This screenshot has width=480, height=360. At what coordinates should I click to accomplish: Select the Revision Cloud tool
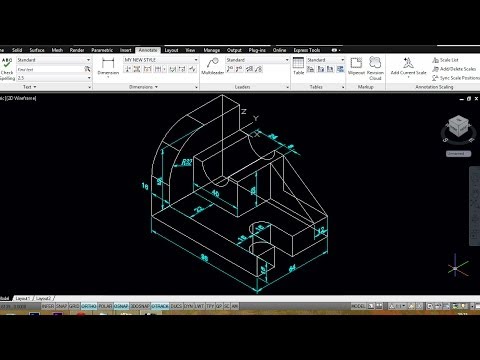tap(375, 68)
